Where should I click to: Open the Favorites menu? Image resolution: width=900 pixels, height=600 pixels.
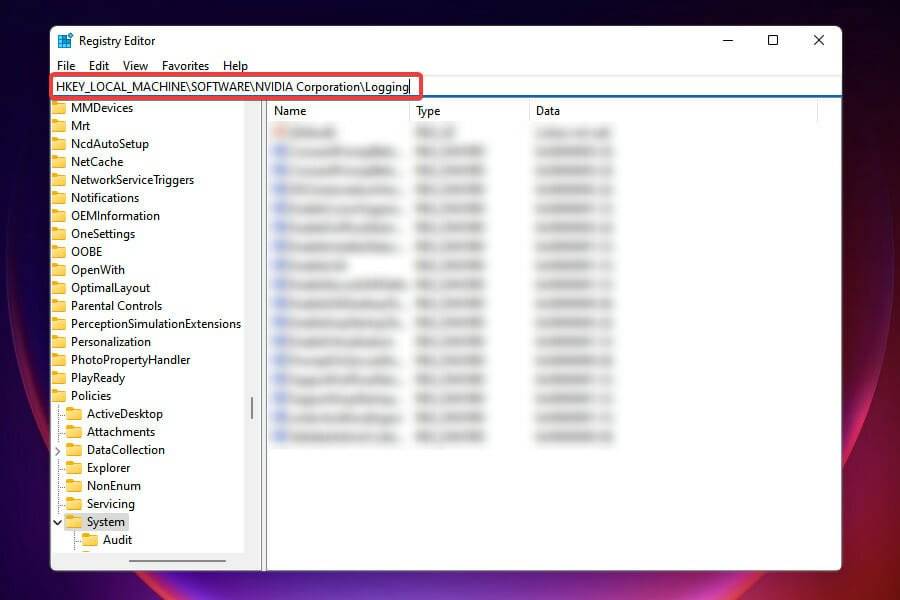[185, 65]
